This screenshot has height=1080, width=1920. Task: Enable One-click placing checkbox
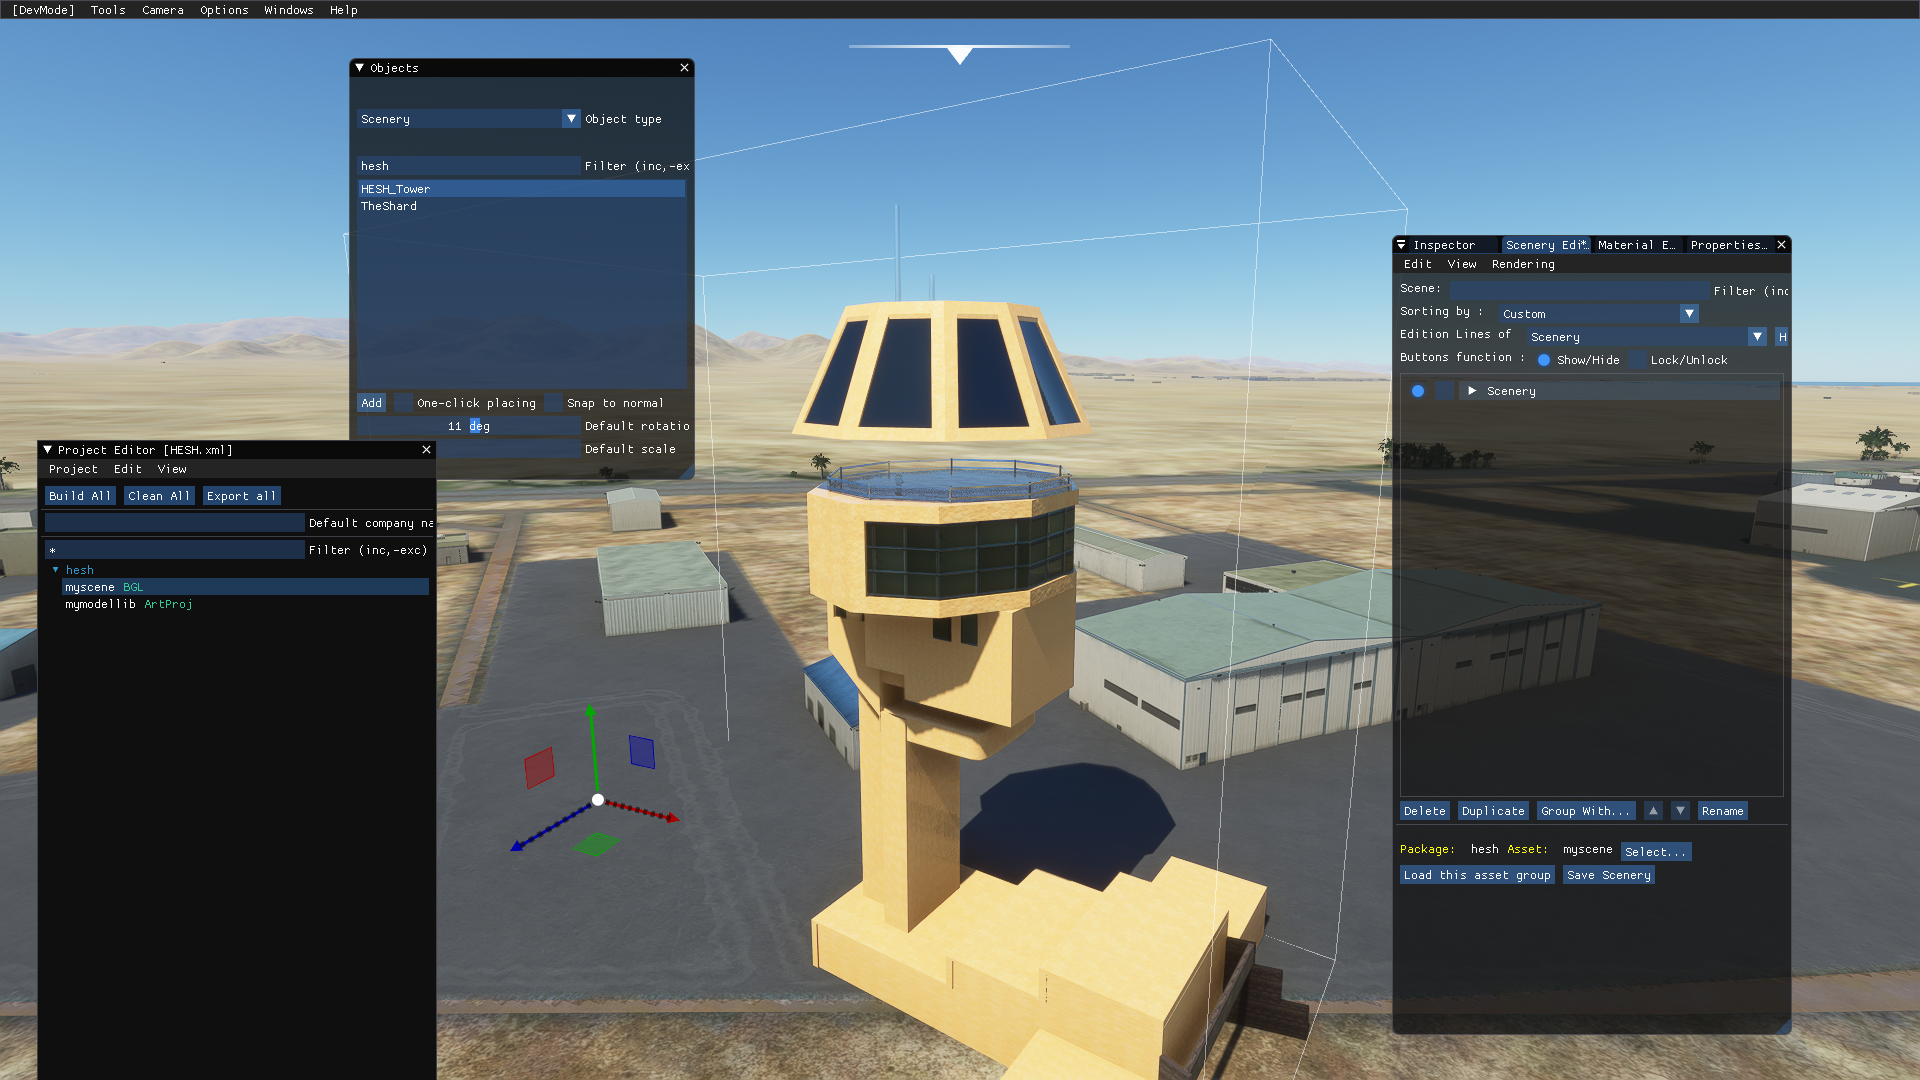pos(403,403)
